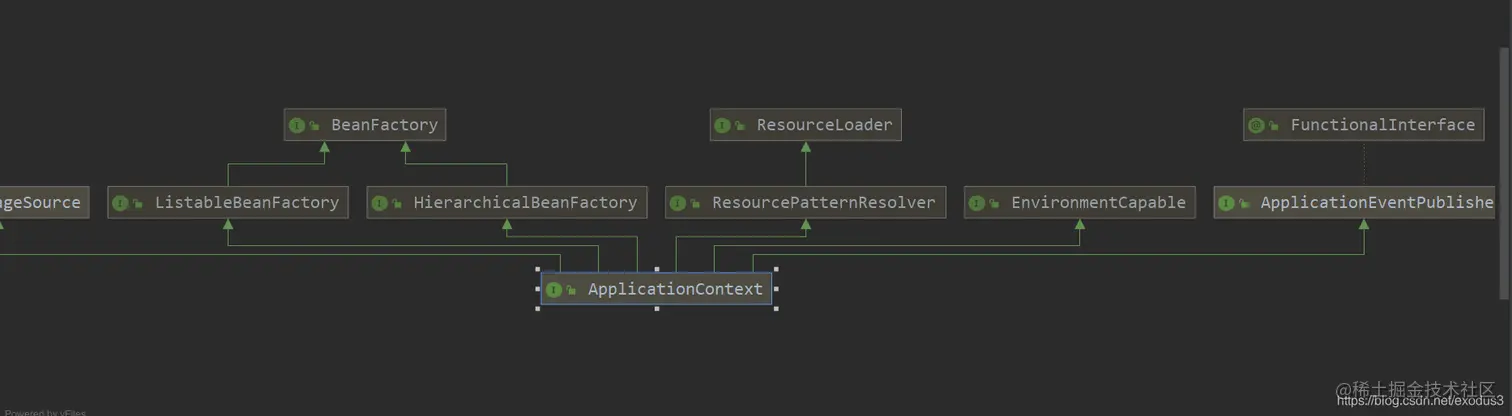Select the ResourcePatternResolver node
This screenshot has height=416, width=1512.
805,202
